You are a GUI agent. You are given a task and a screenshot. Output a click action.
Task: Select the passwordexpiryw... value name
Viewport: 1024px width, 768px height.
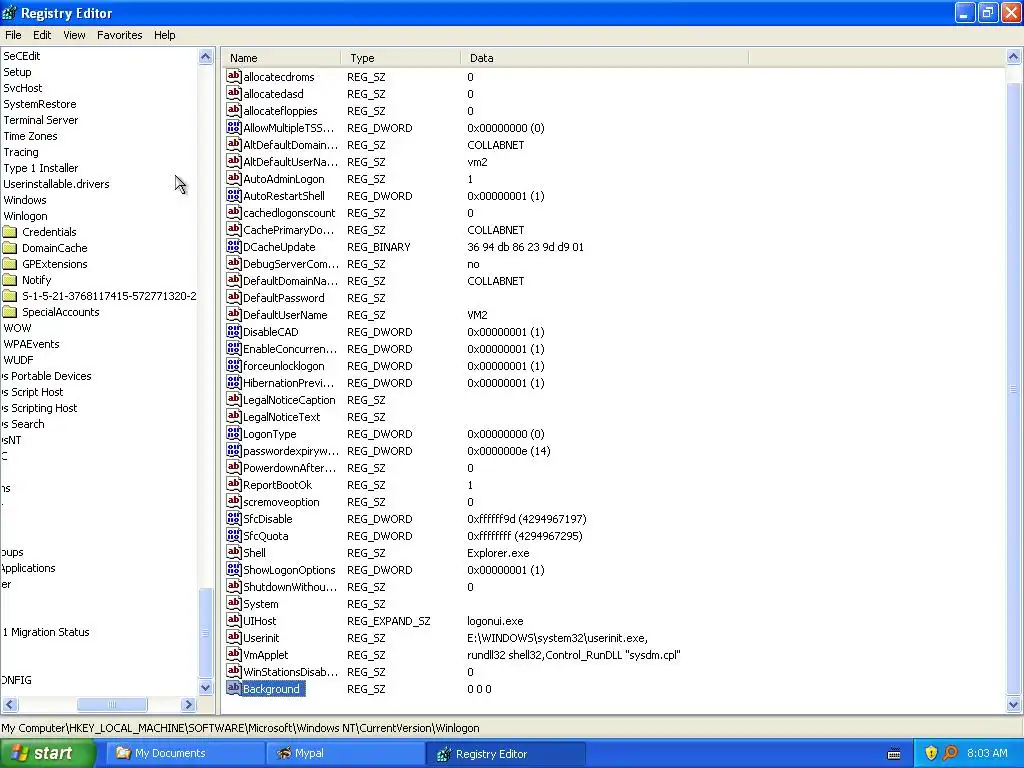(291, 450)
